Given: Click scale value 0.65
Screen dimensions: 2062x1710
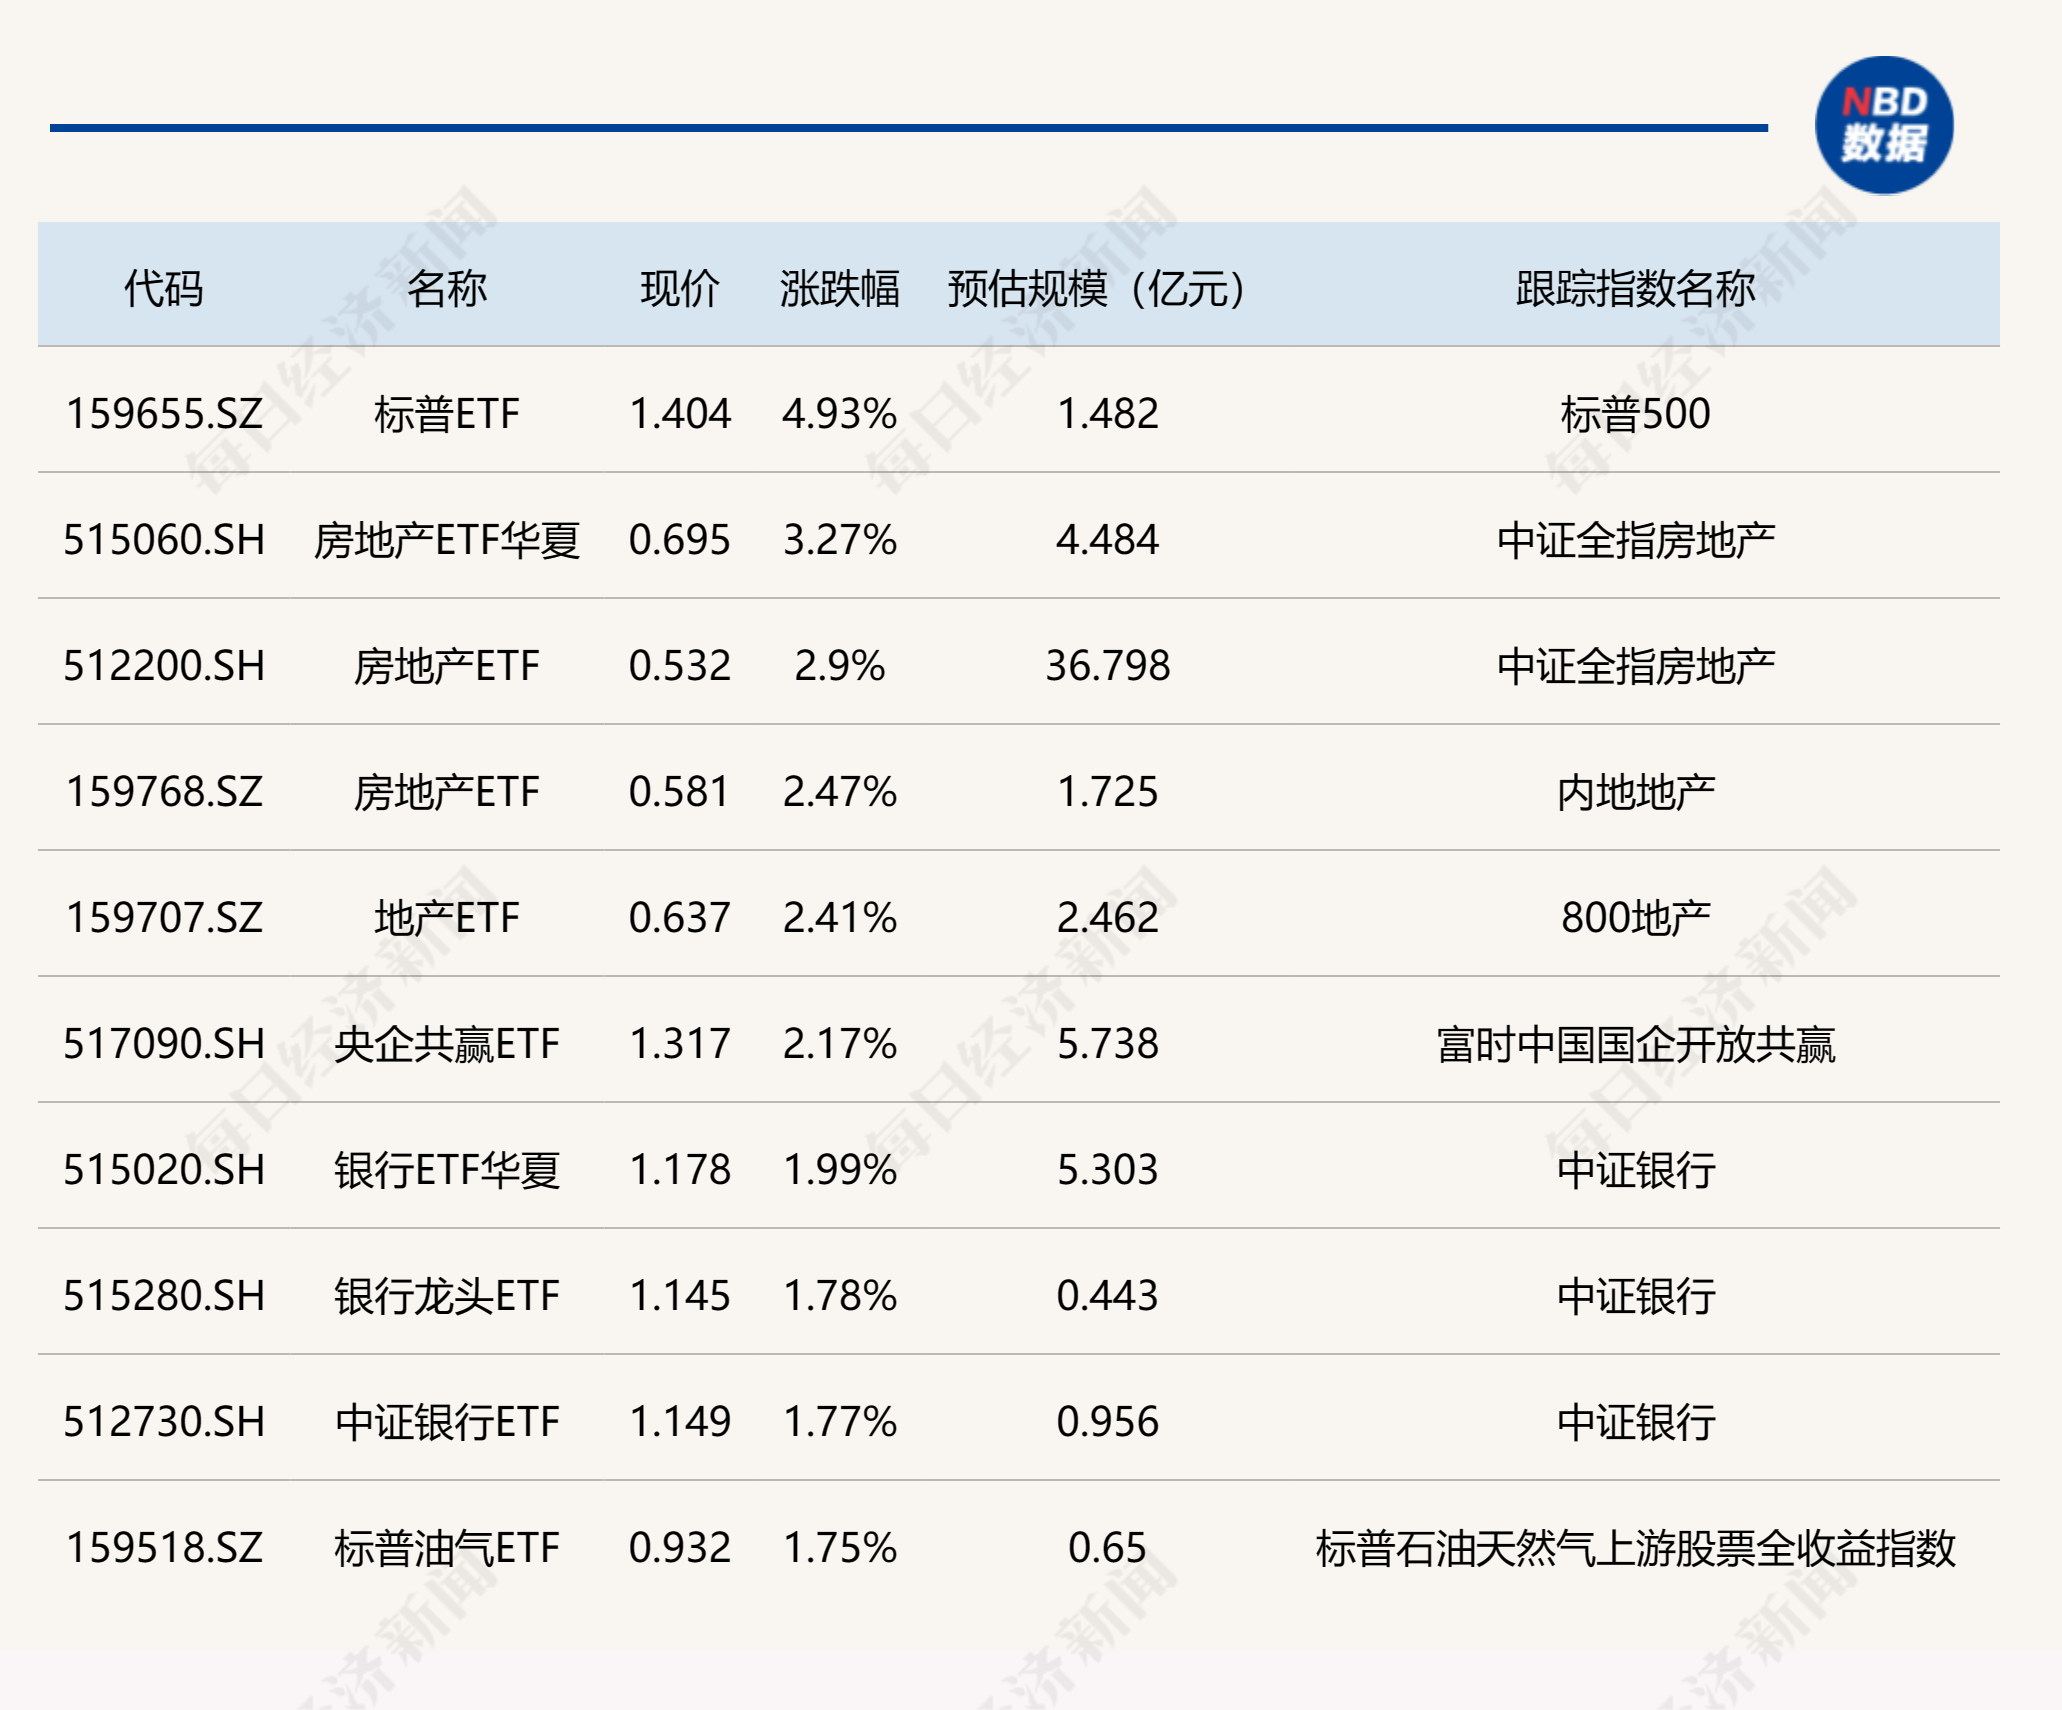Looking at the screenshot, I should (x=1108, y=1548).
